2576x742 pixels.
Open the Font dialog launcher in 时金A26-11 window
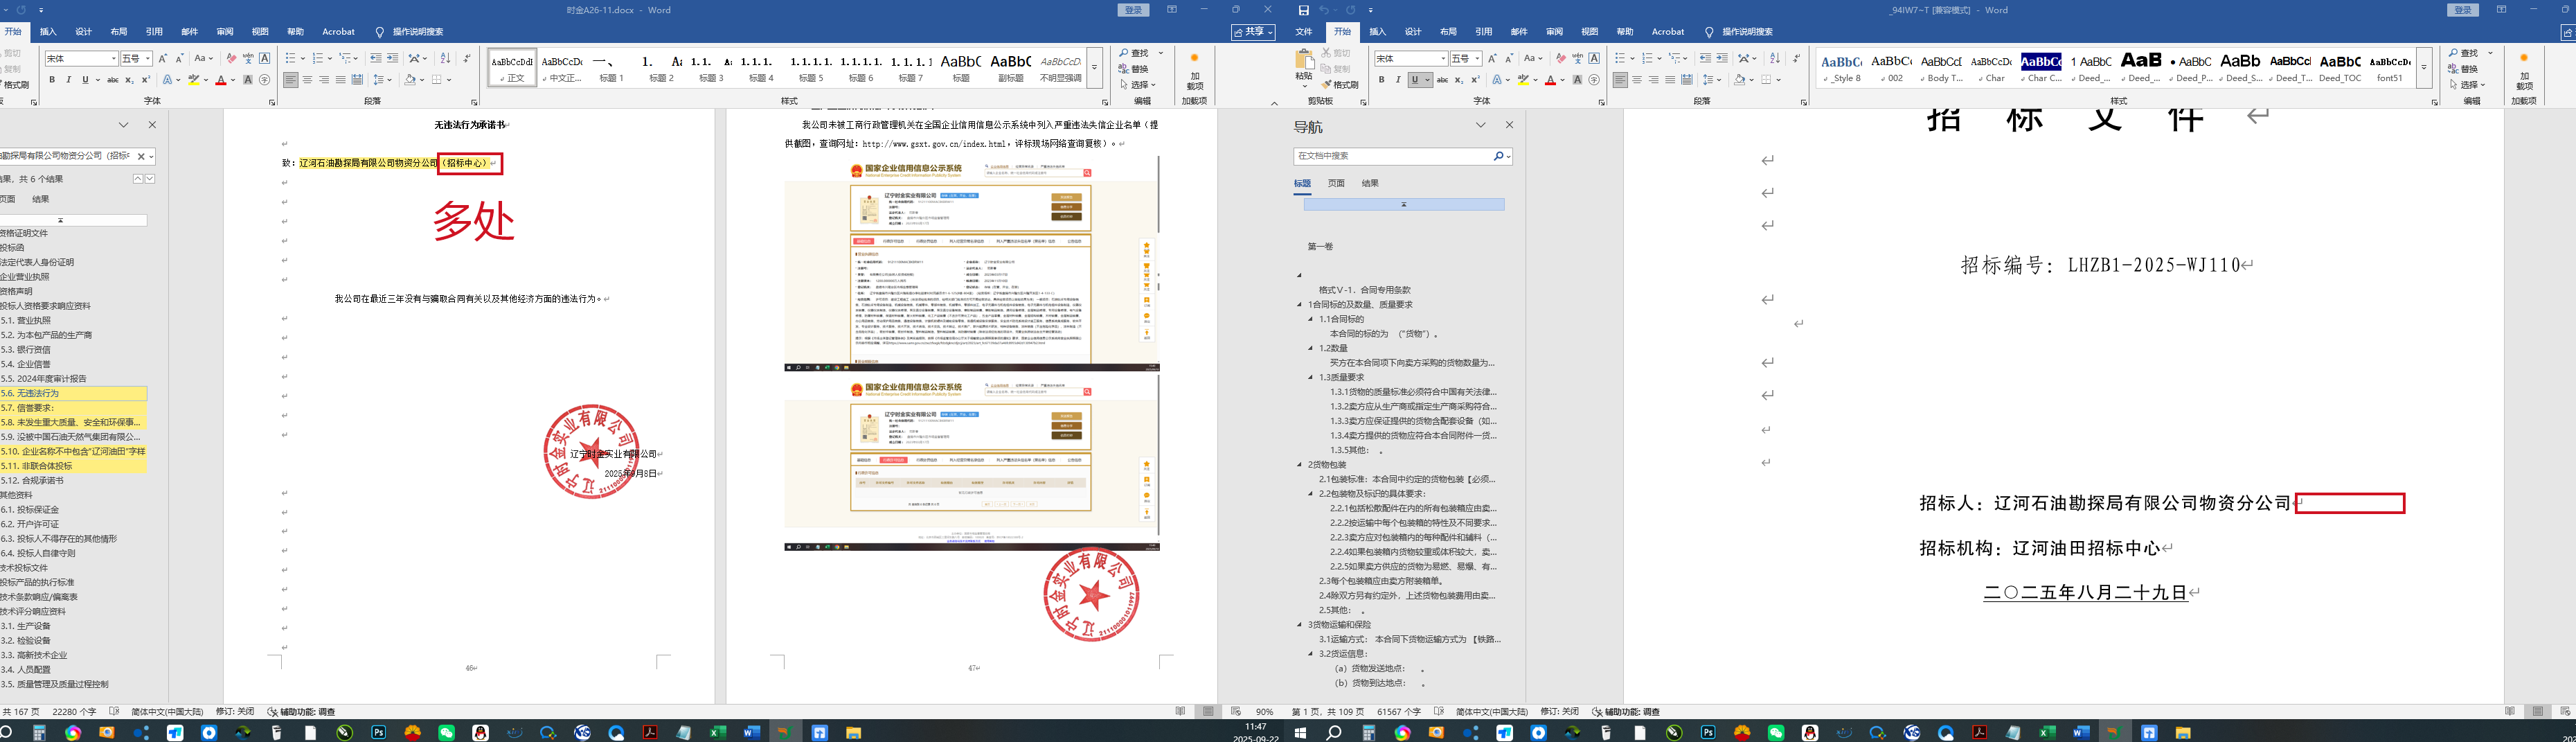point(272,102)
